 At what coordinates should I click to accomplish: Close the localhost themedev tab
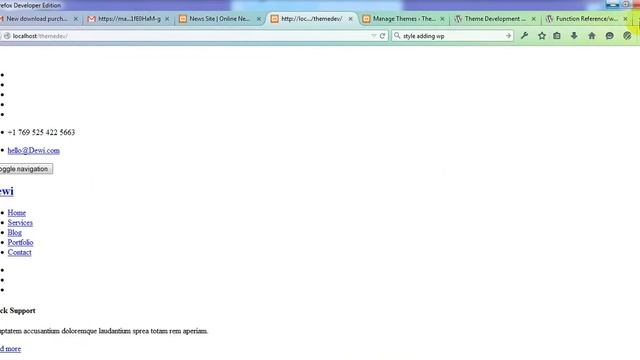[350, 19]
